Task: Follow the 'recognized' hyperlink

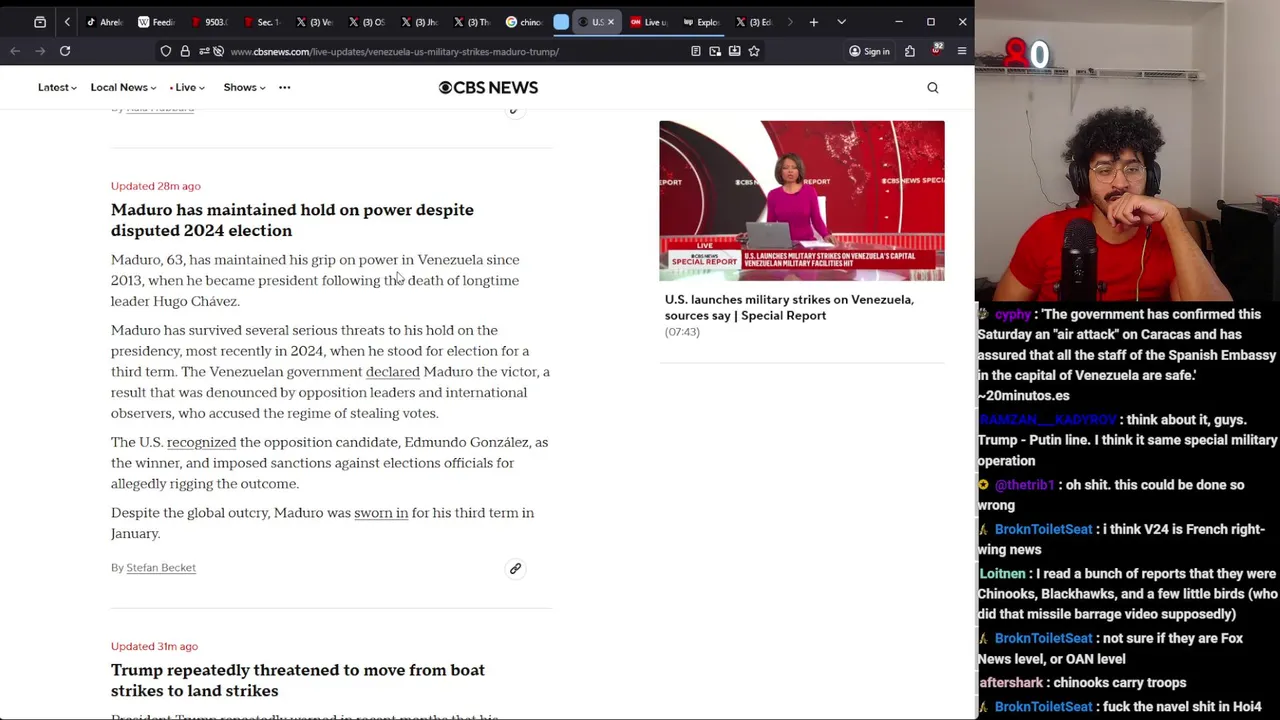Action: coord(201,442)
